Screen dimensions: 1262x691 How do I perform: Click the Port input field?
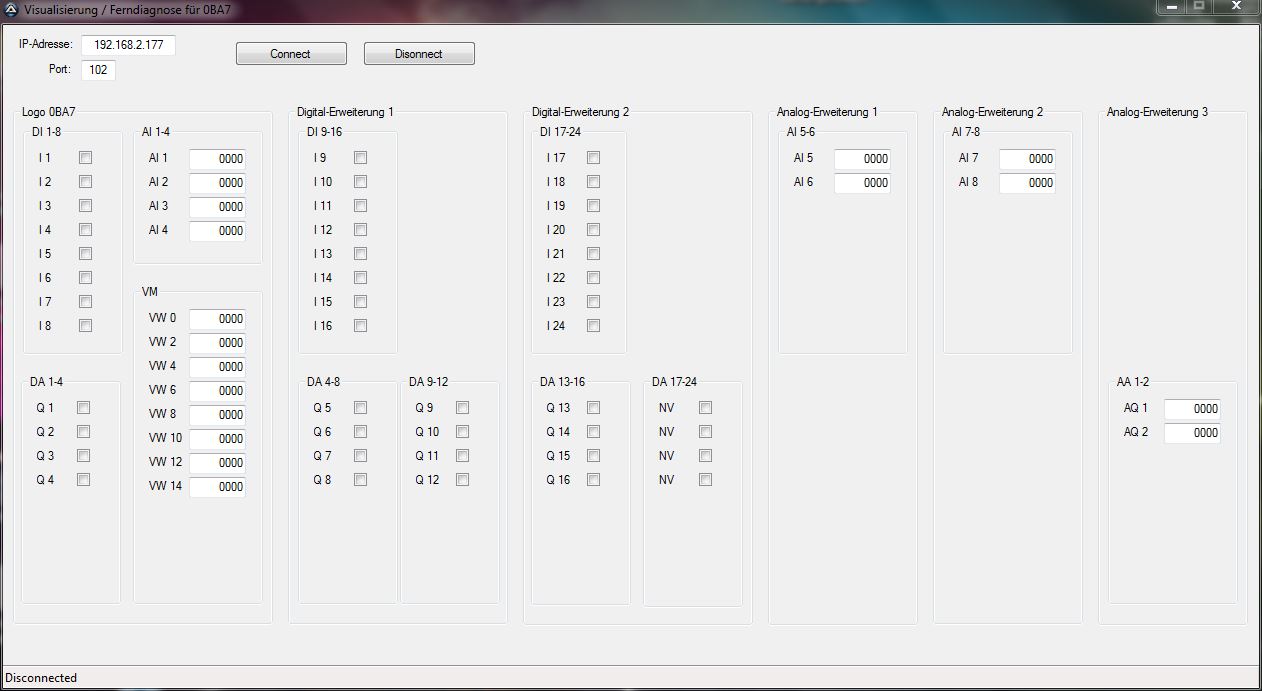(98, 70)
